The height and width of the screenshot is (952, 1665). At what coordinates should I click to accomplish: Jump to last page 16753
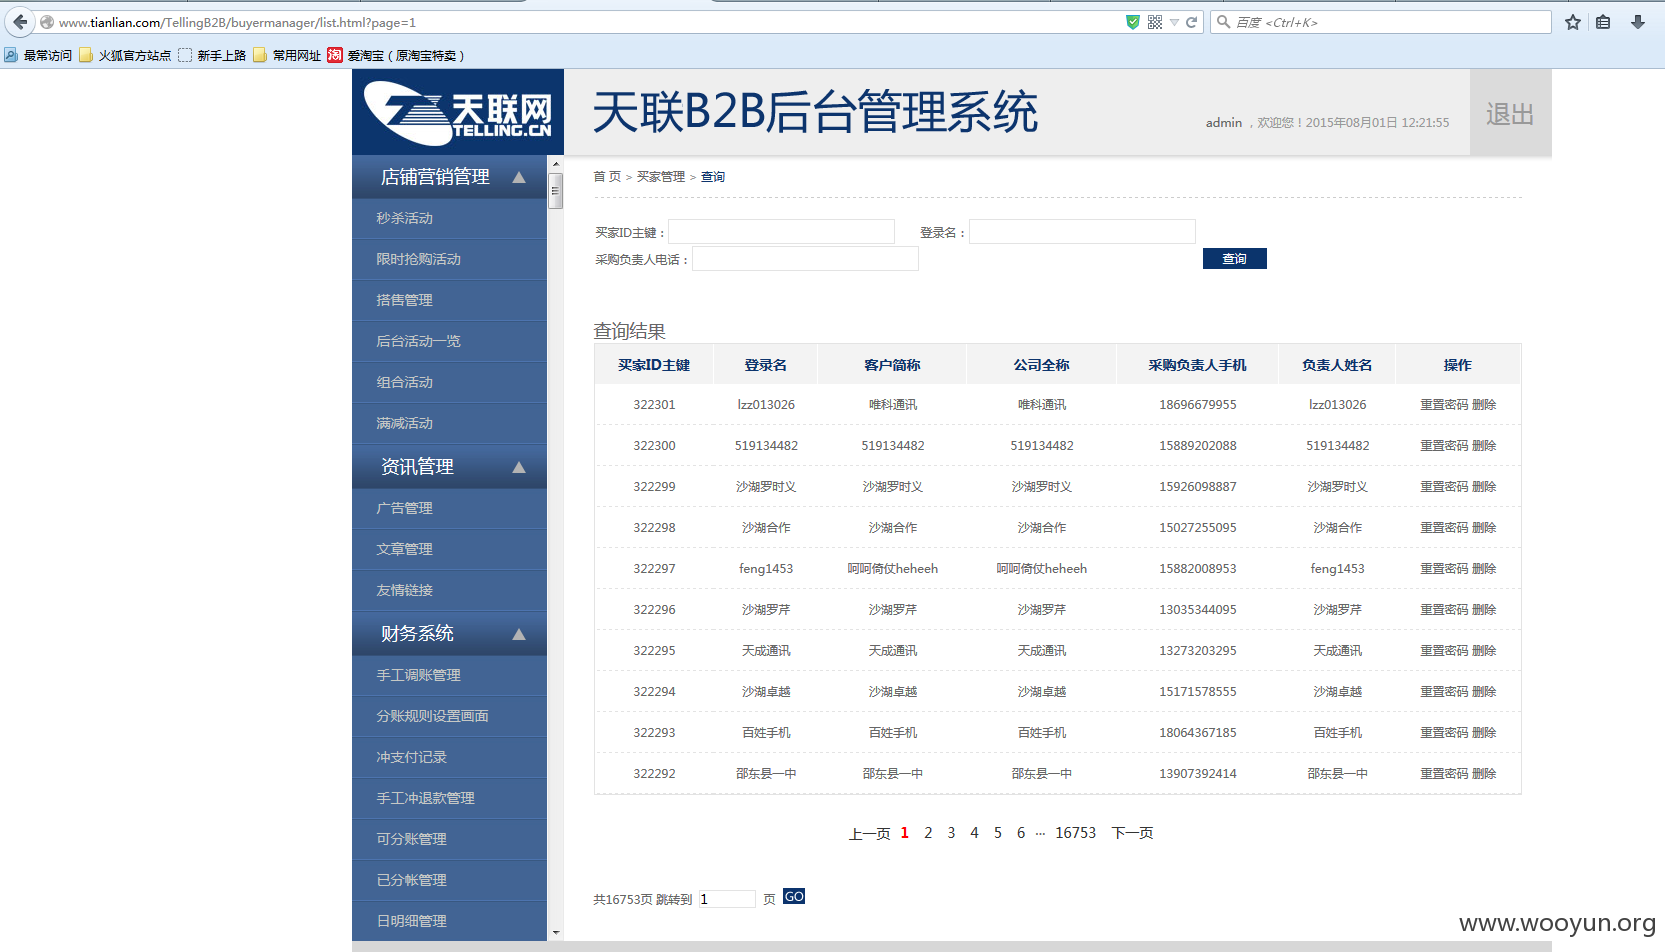pos(1075,833)
